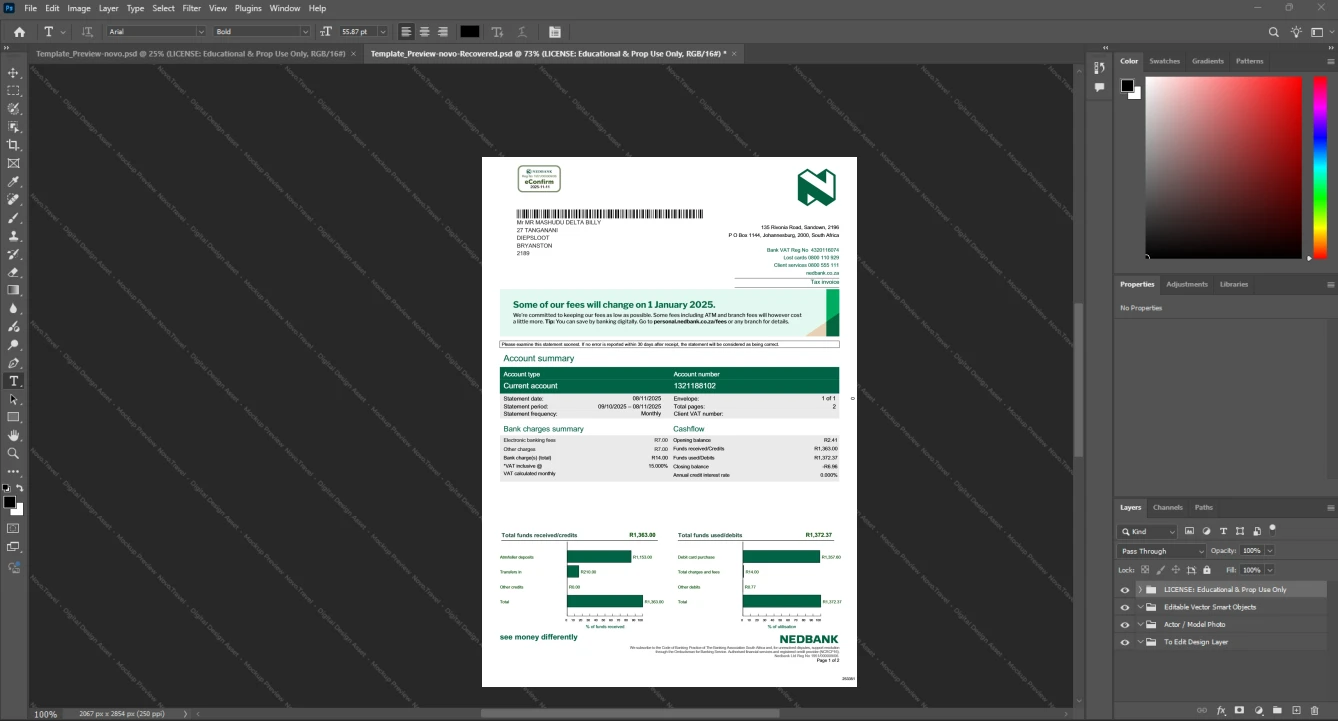Toggle Lock position
Image resolution: width=1338 pixels, height=721 pixels.
coord(1176,570)
